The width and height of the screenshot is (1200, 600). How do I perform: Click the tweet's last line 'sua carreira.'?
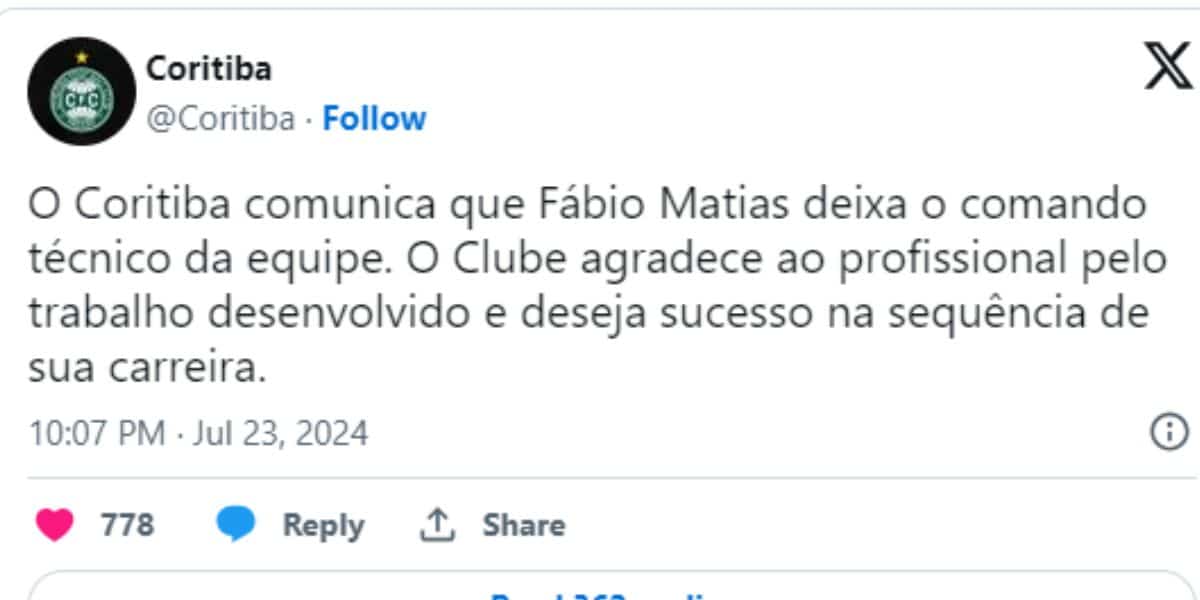pyautogui.click(x=147, y=369)
